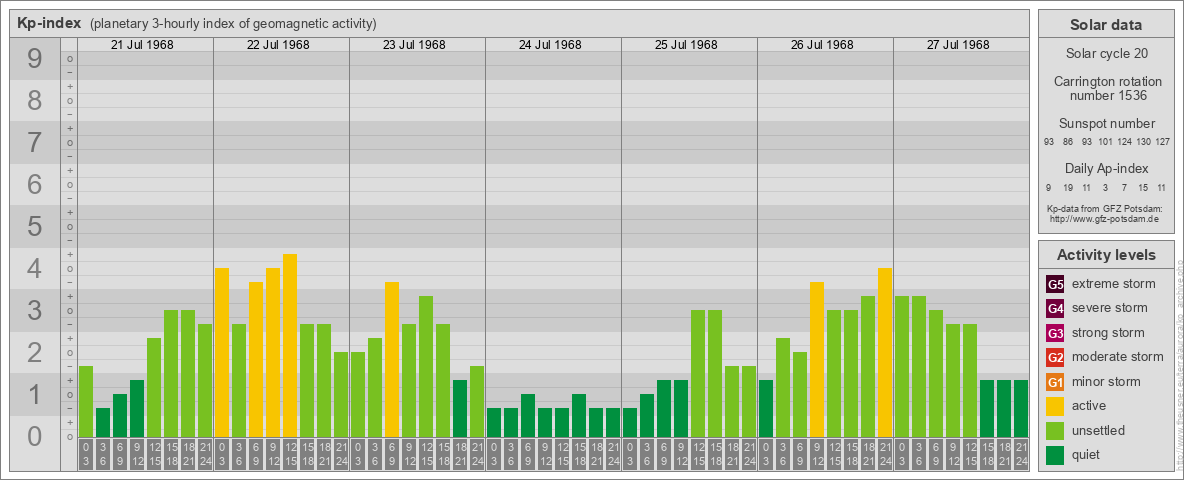Viewport: 1184px width, 480px height.
Task: Click the Kp-data from GFZ Potsdam text
Action: [x=1105, y=209]
